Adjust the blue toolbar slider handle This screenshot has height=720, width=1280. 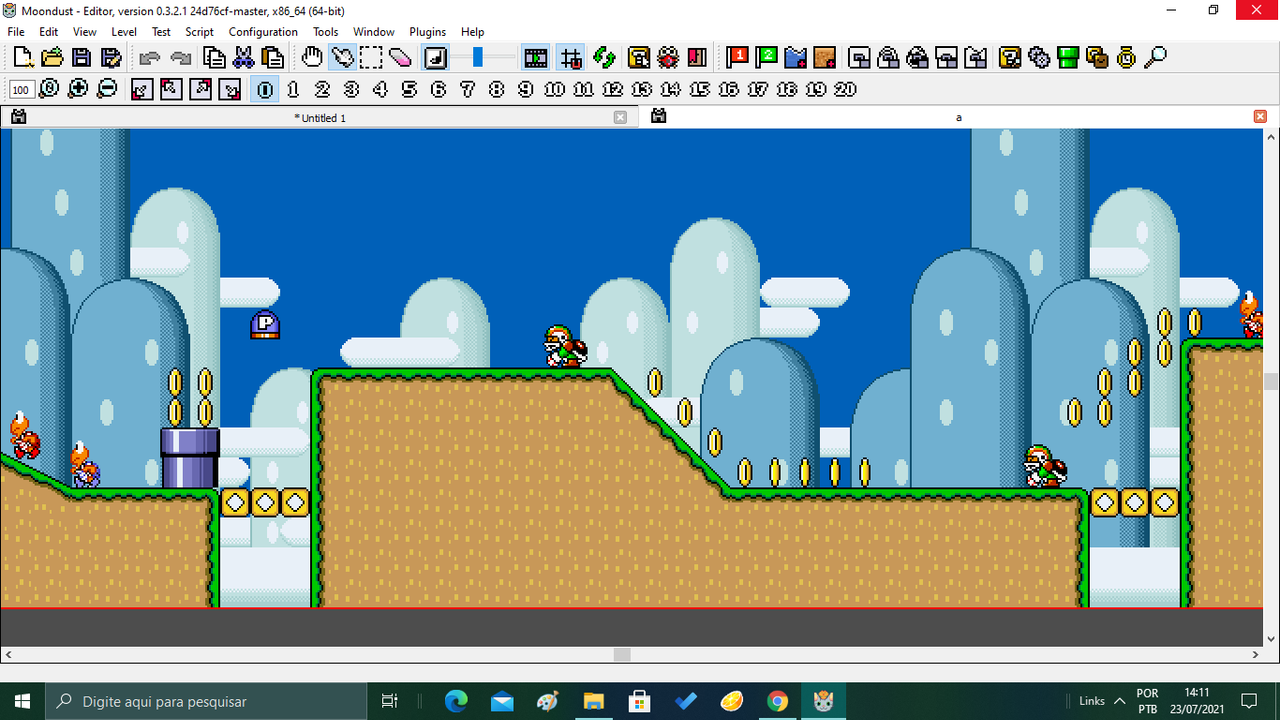click(478, 57)
